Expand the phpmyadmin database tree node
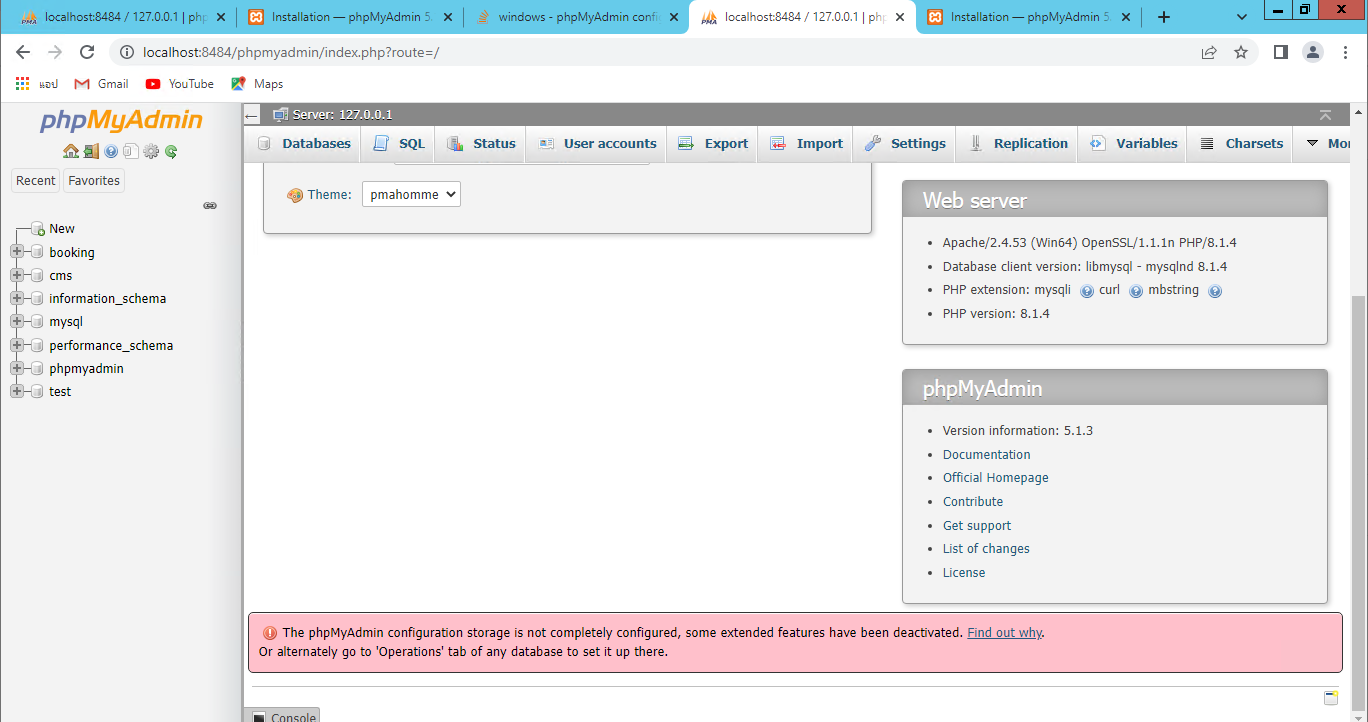 click(x=17, y=368)
